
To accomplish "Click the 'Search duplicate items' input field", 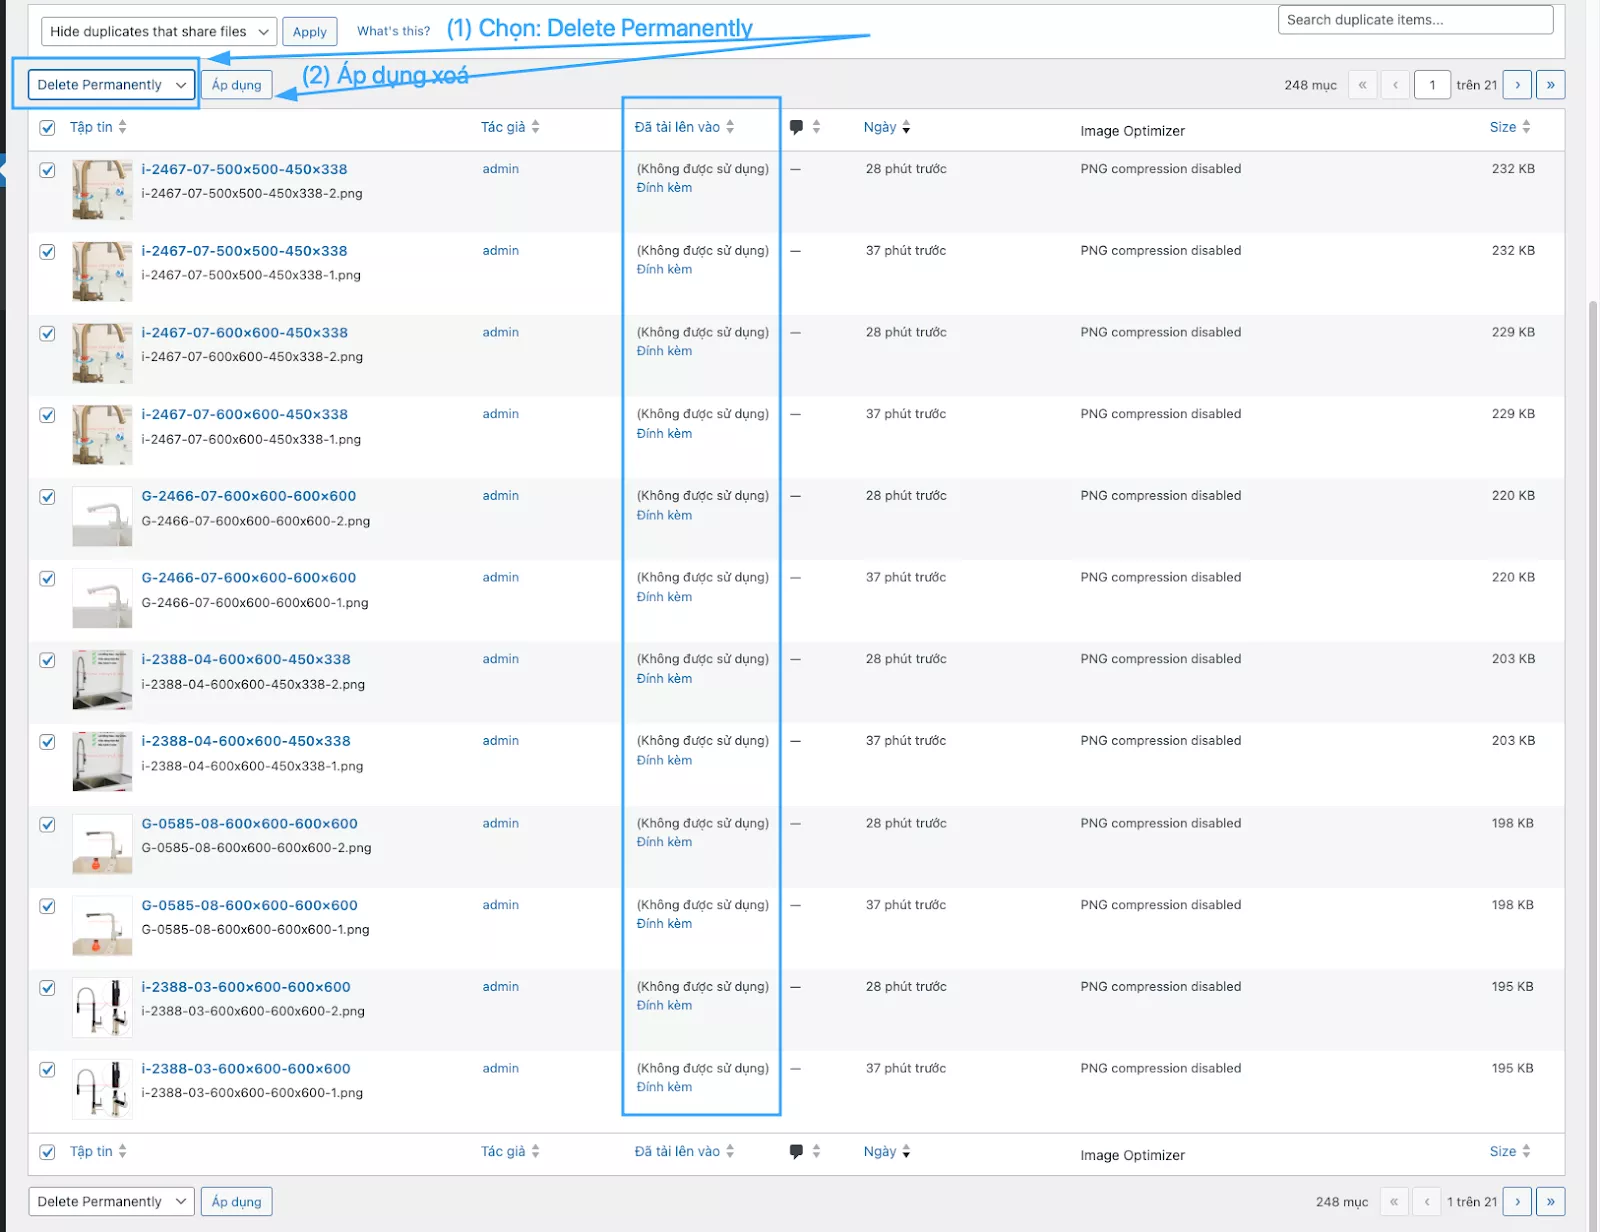I will [x=1414, y=19].
